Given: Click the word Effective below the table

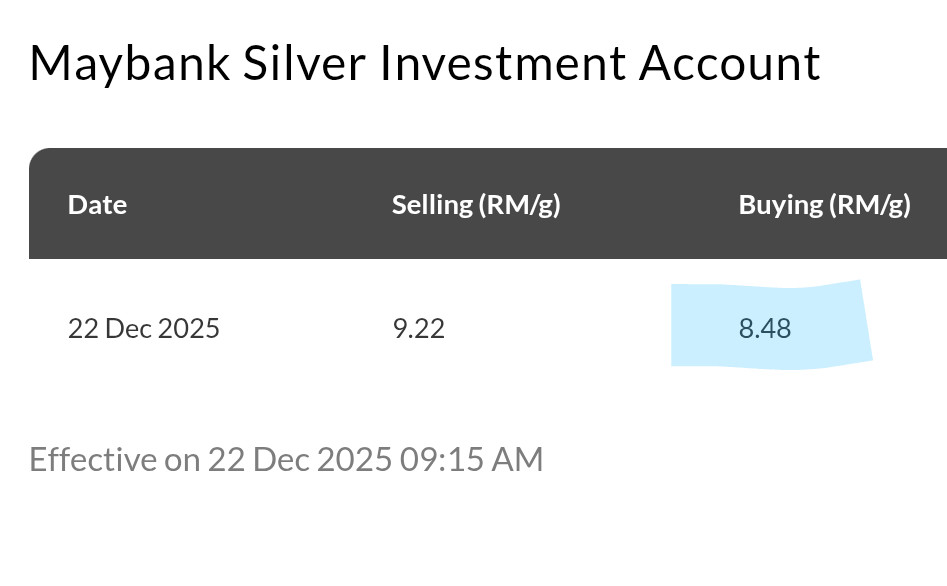Looking at the screenshot, I should click(x=93, y=460).
